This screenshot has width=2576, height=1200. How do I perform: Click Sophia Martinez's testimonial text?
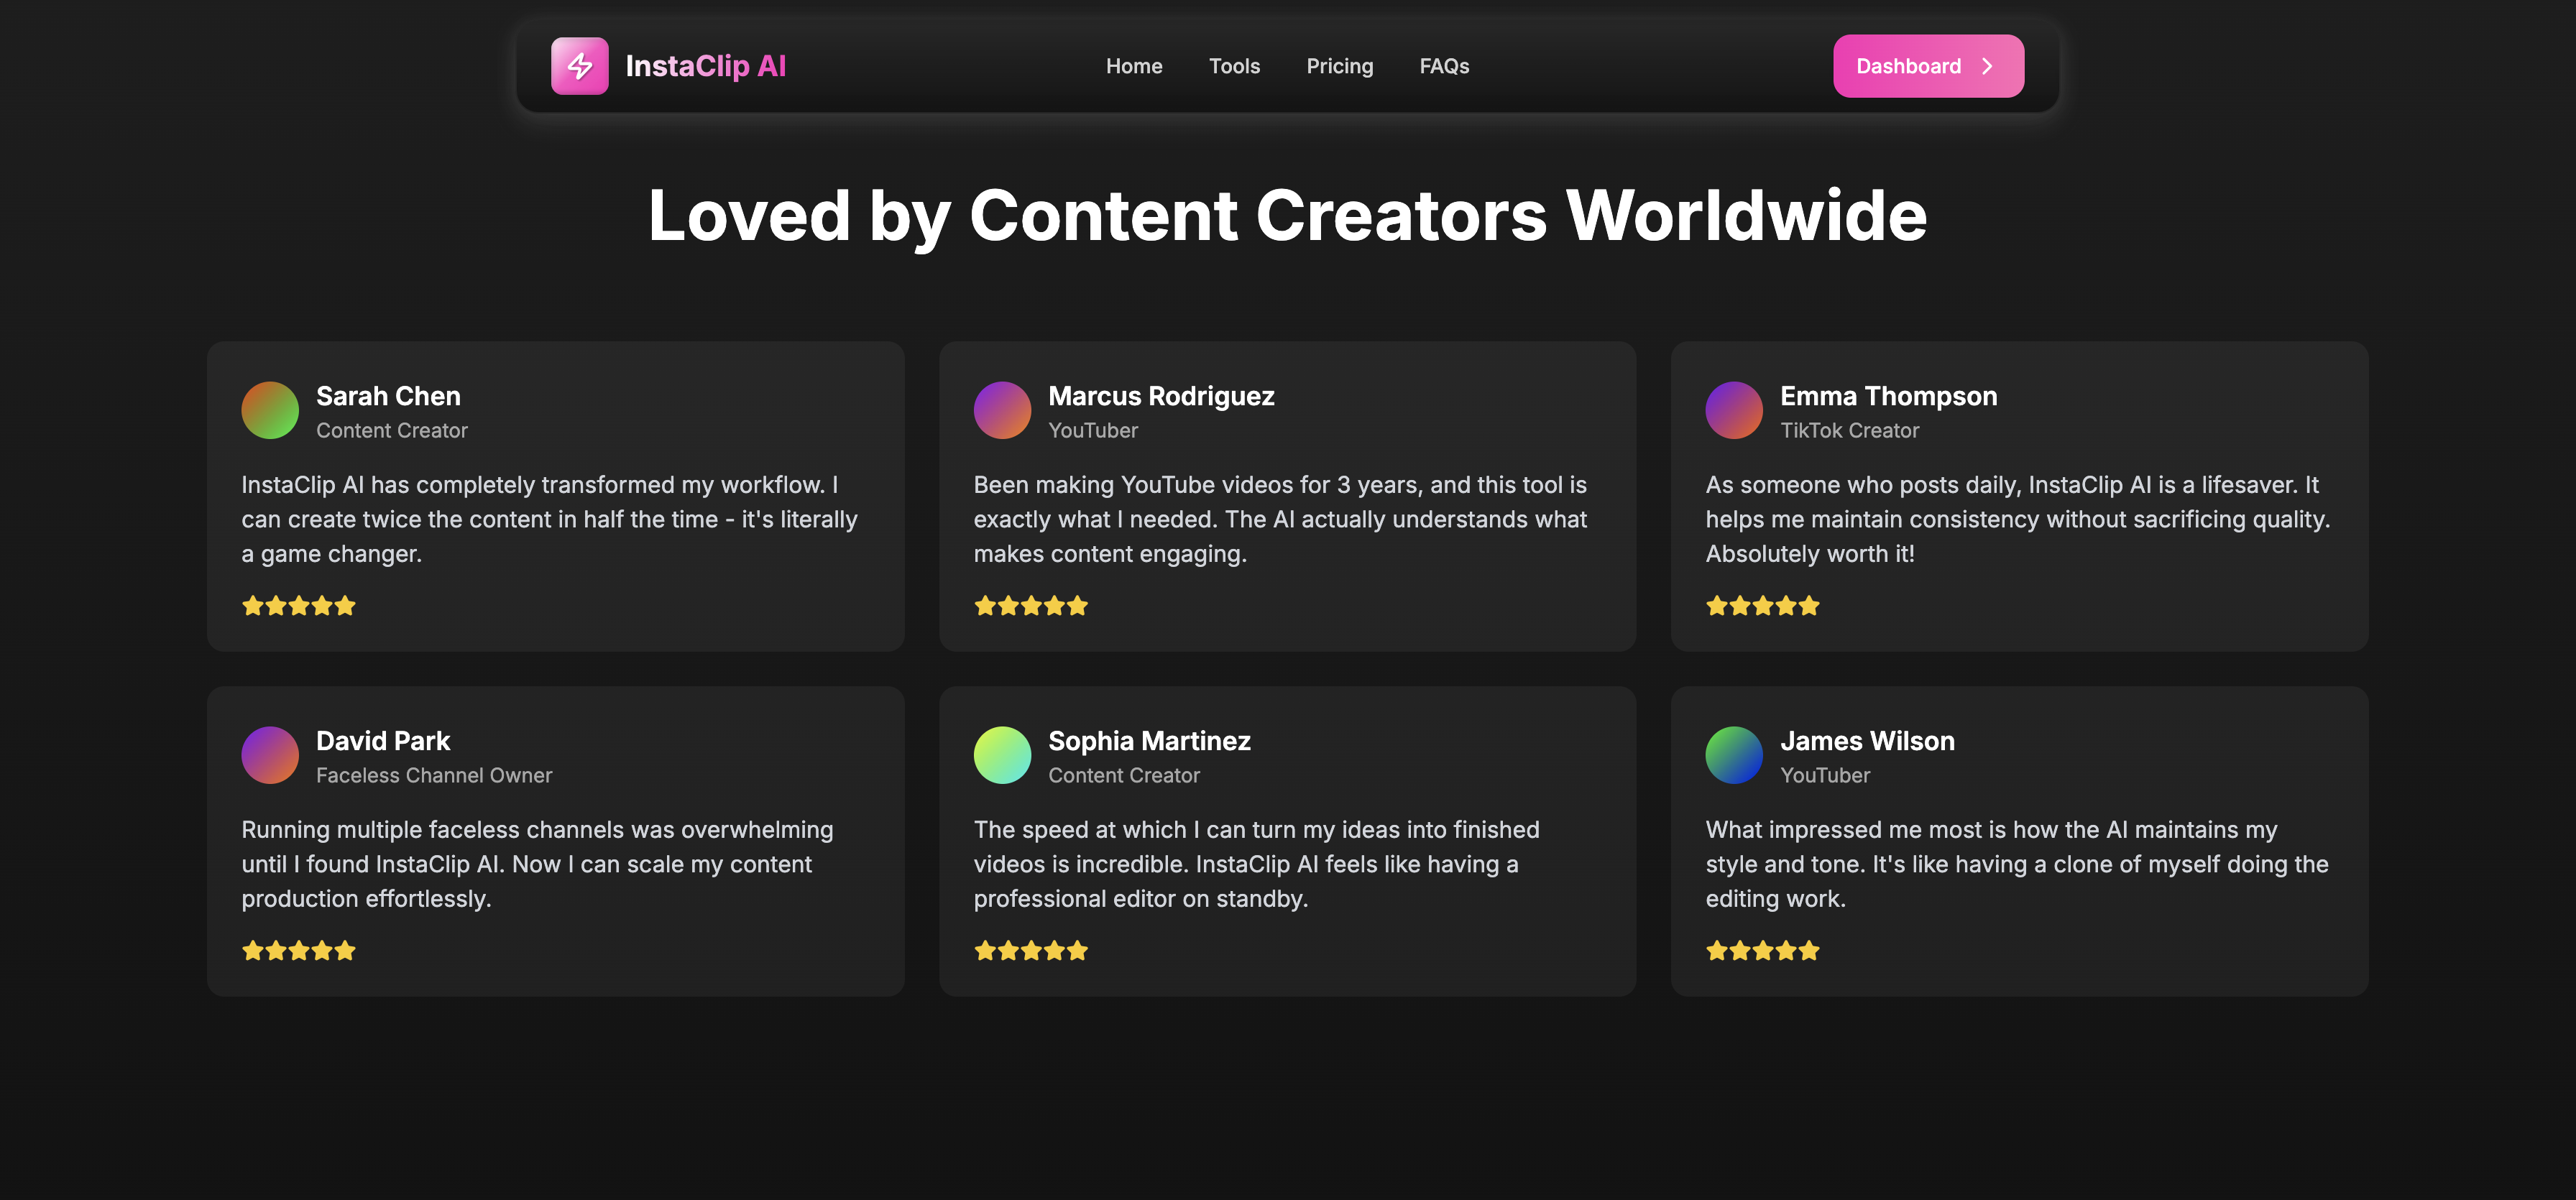tap(1256, 864)
